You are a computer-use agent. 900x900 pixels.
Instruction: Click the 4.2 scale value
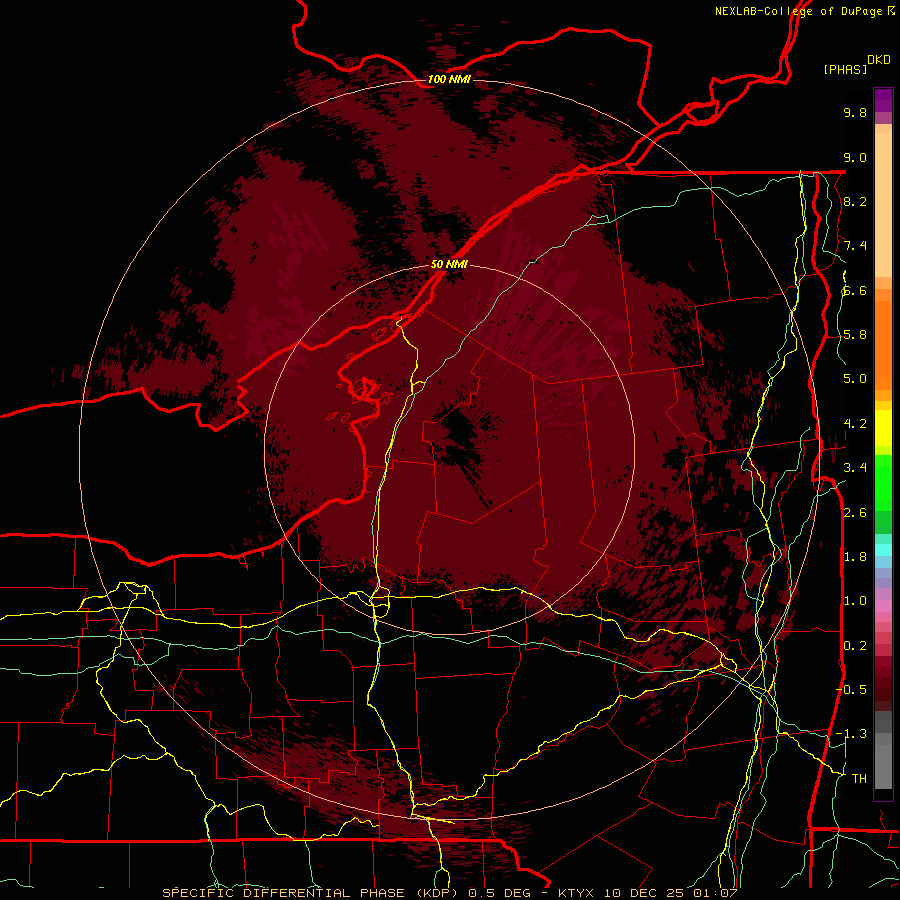click(855, 424)
